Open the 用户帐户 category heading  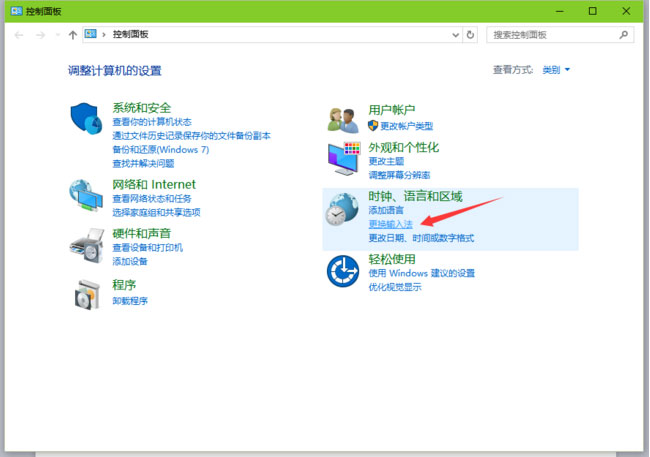pos(392,110)
